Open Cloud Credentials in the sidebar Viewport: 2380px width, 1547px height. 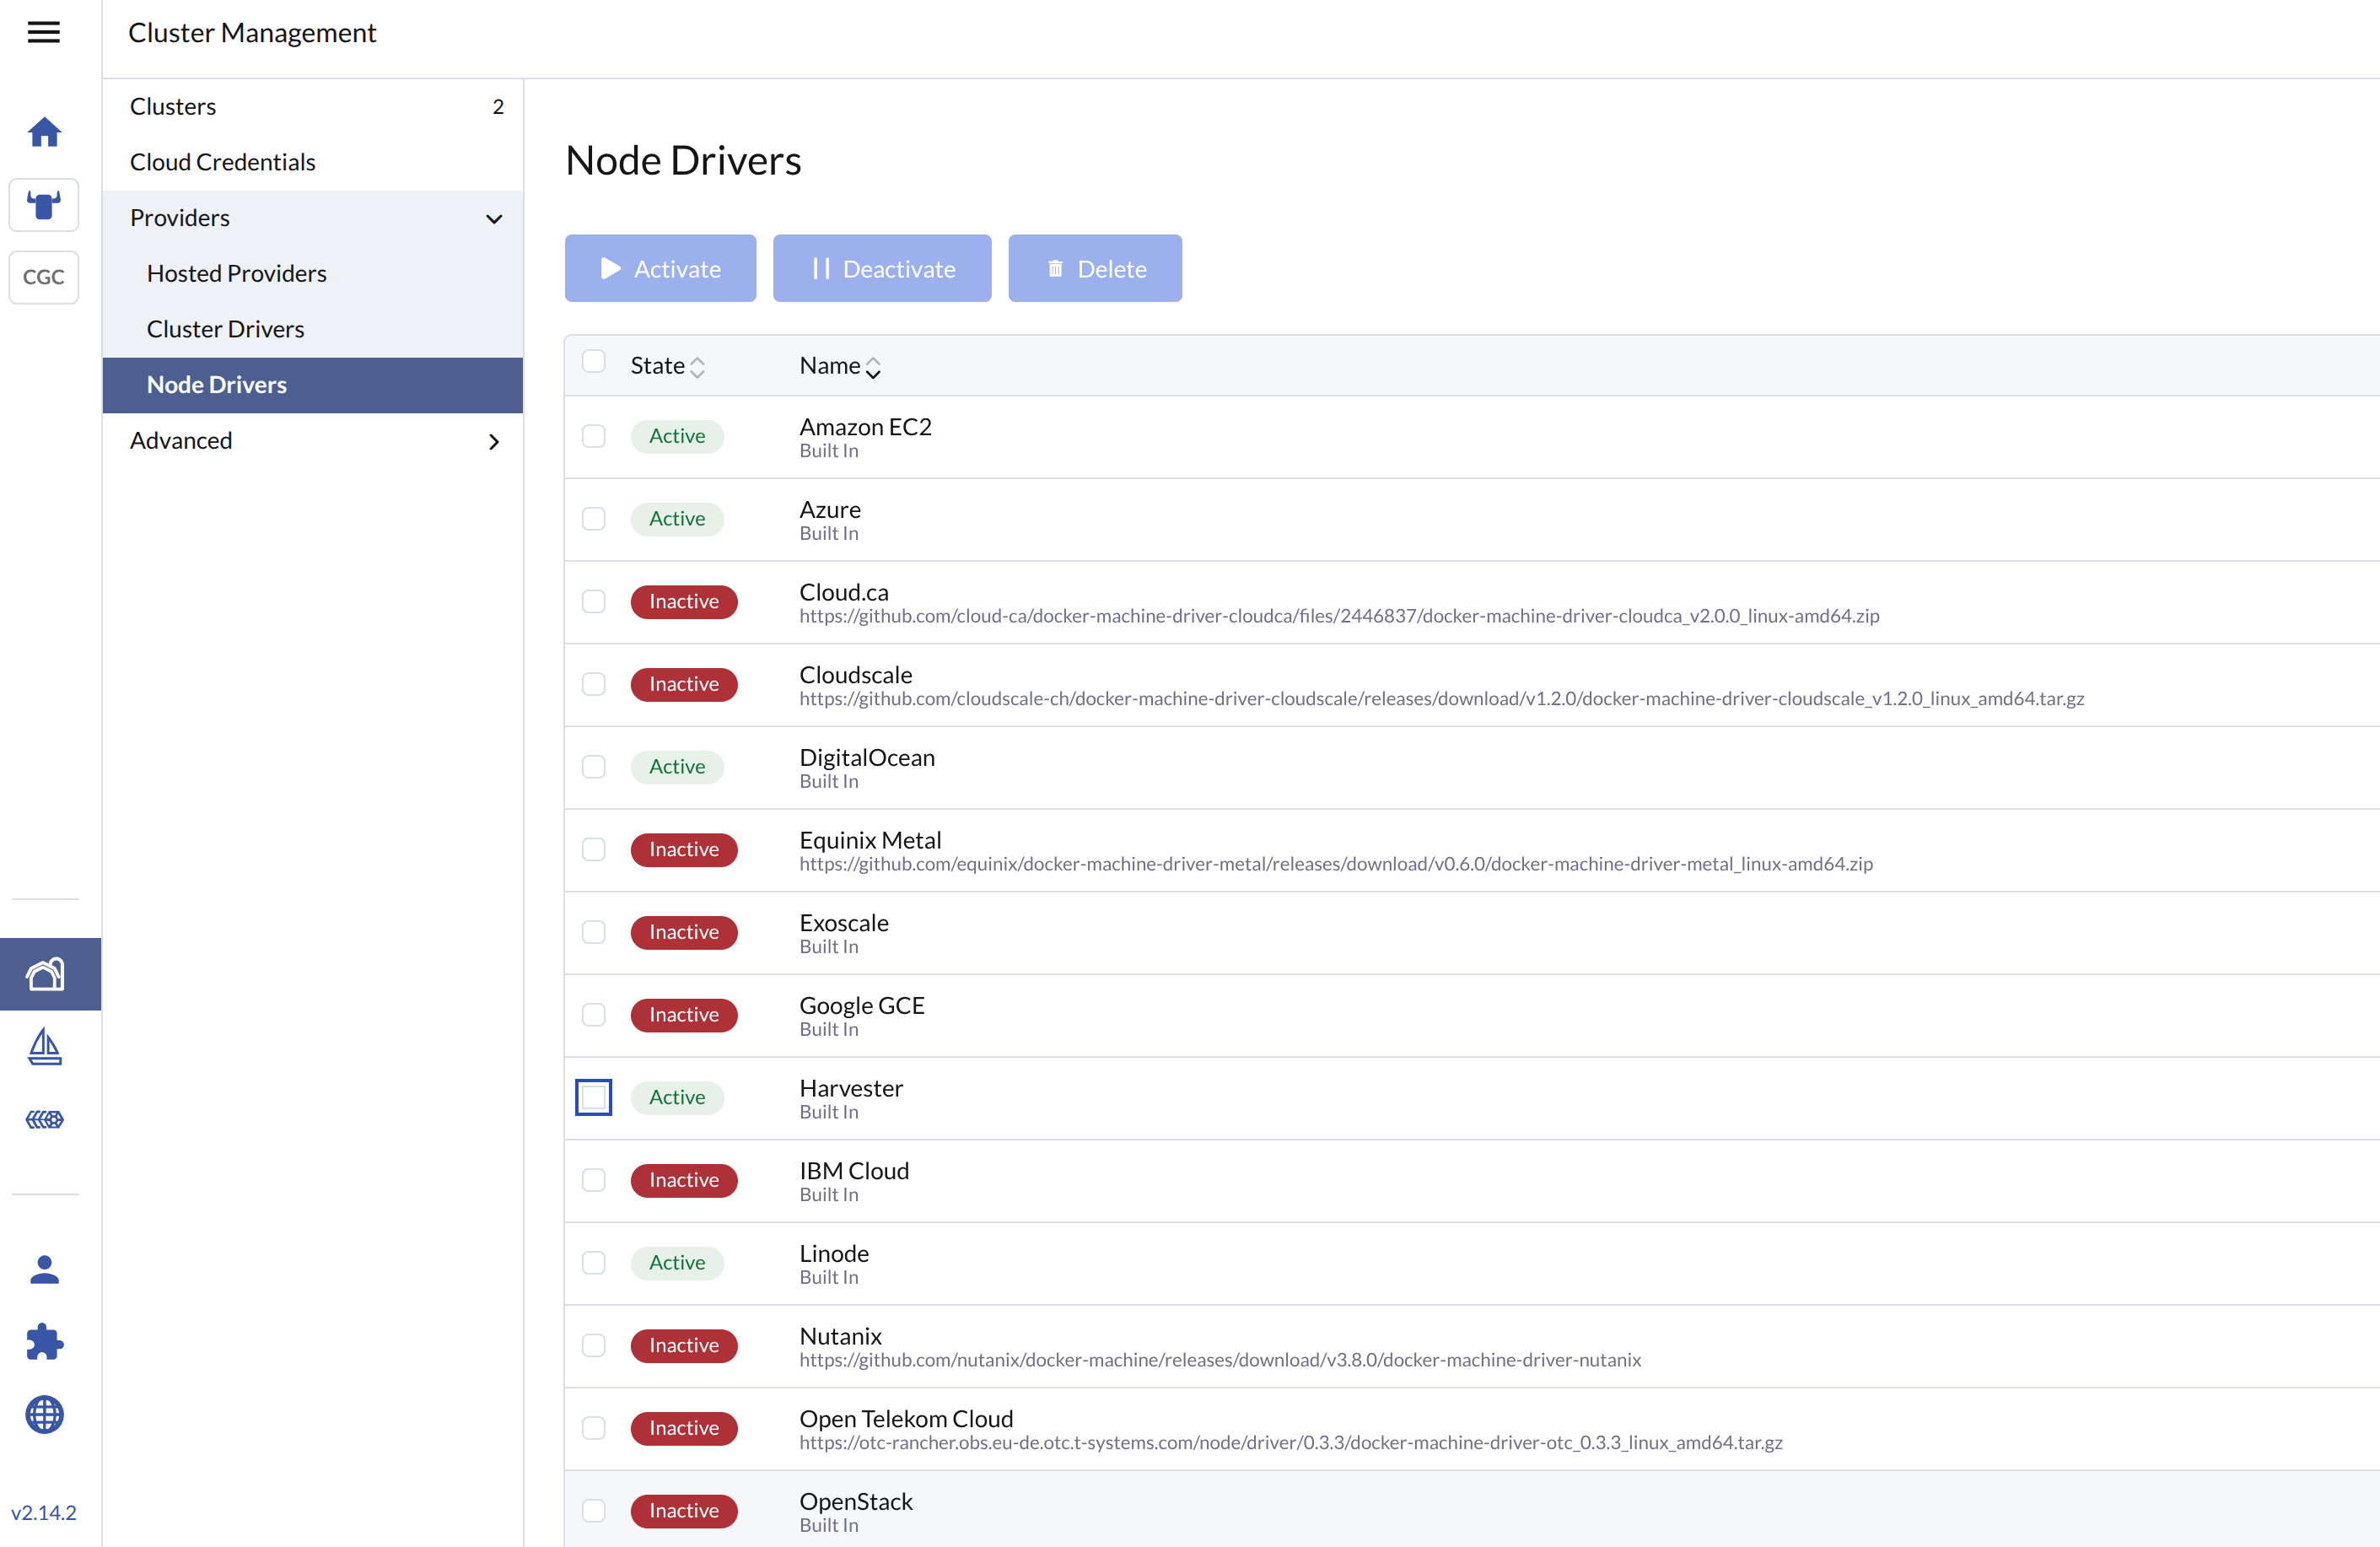pos(313,162)
